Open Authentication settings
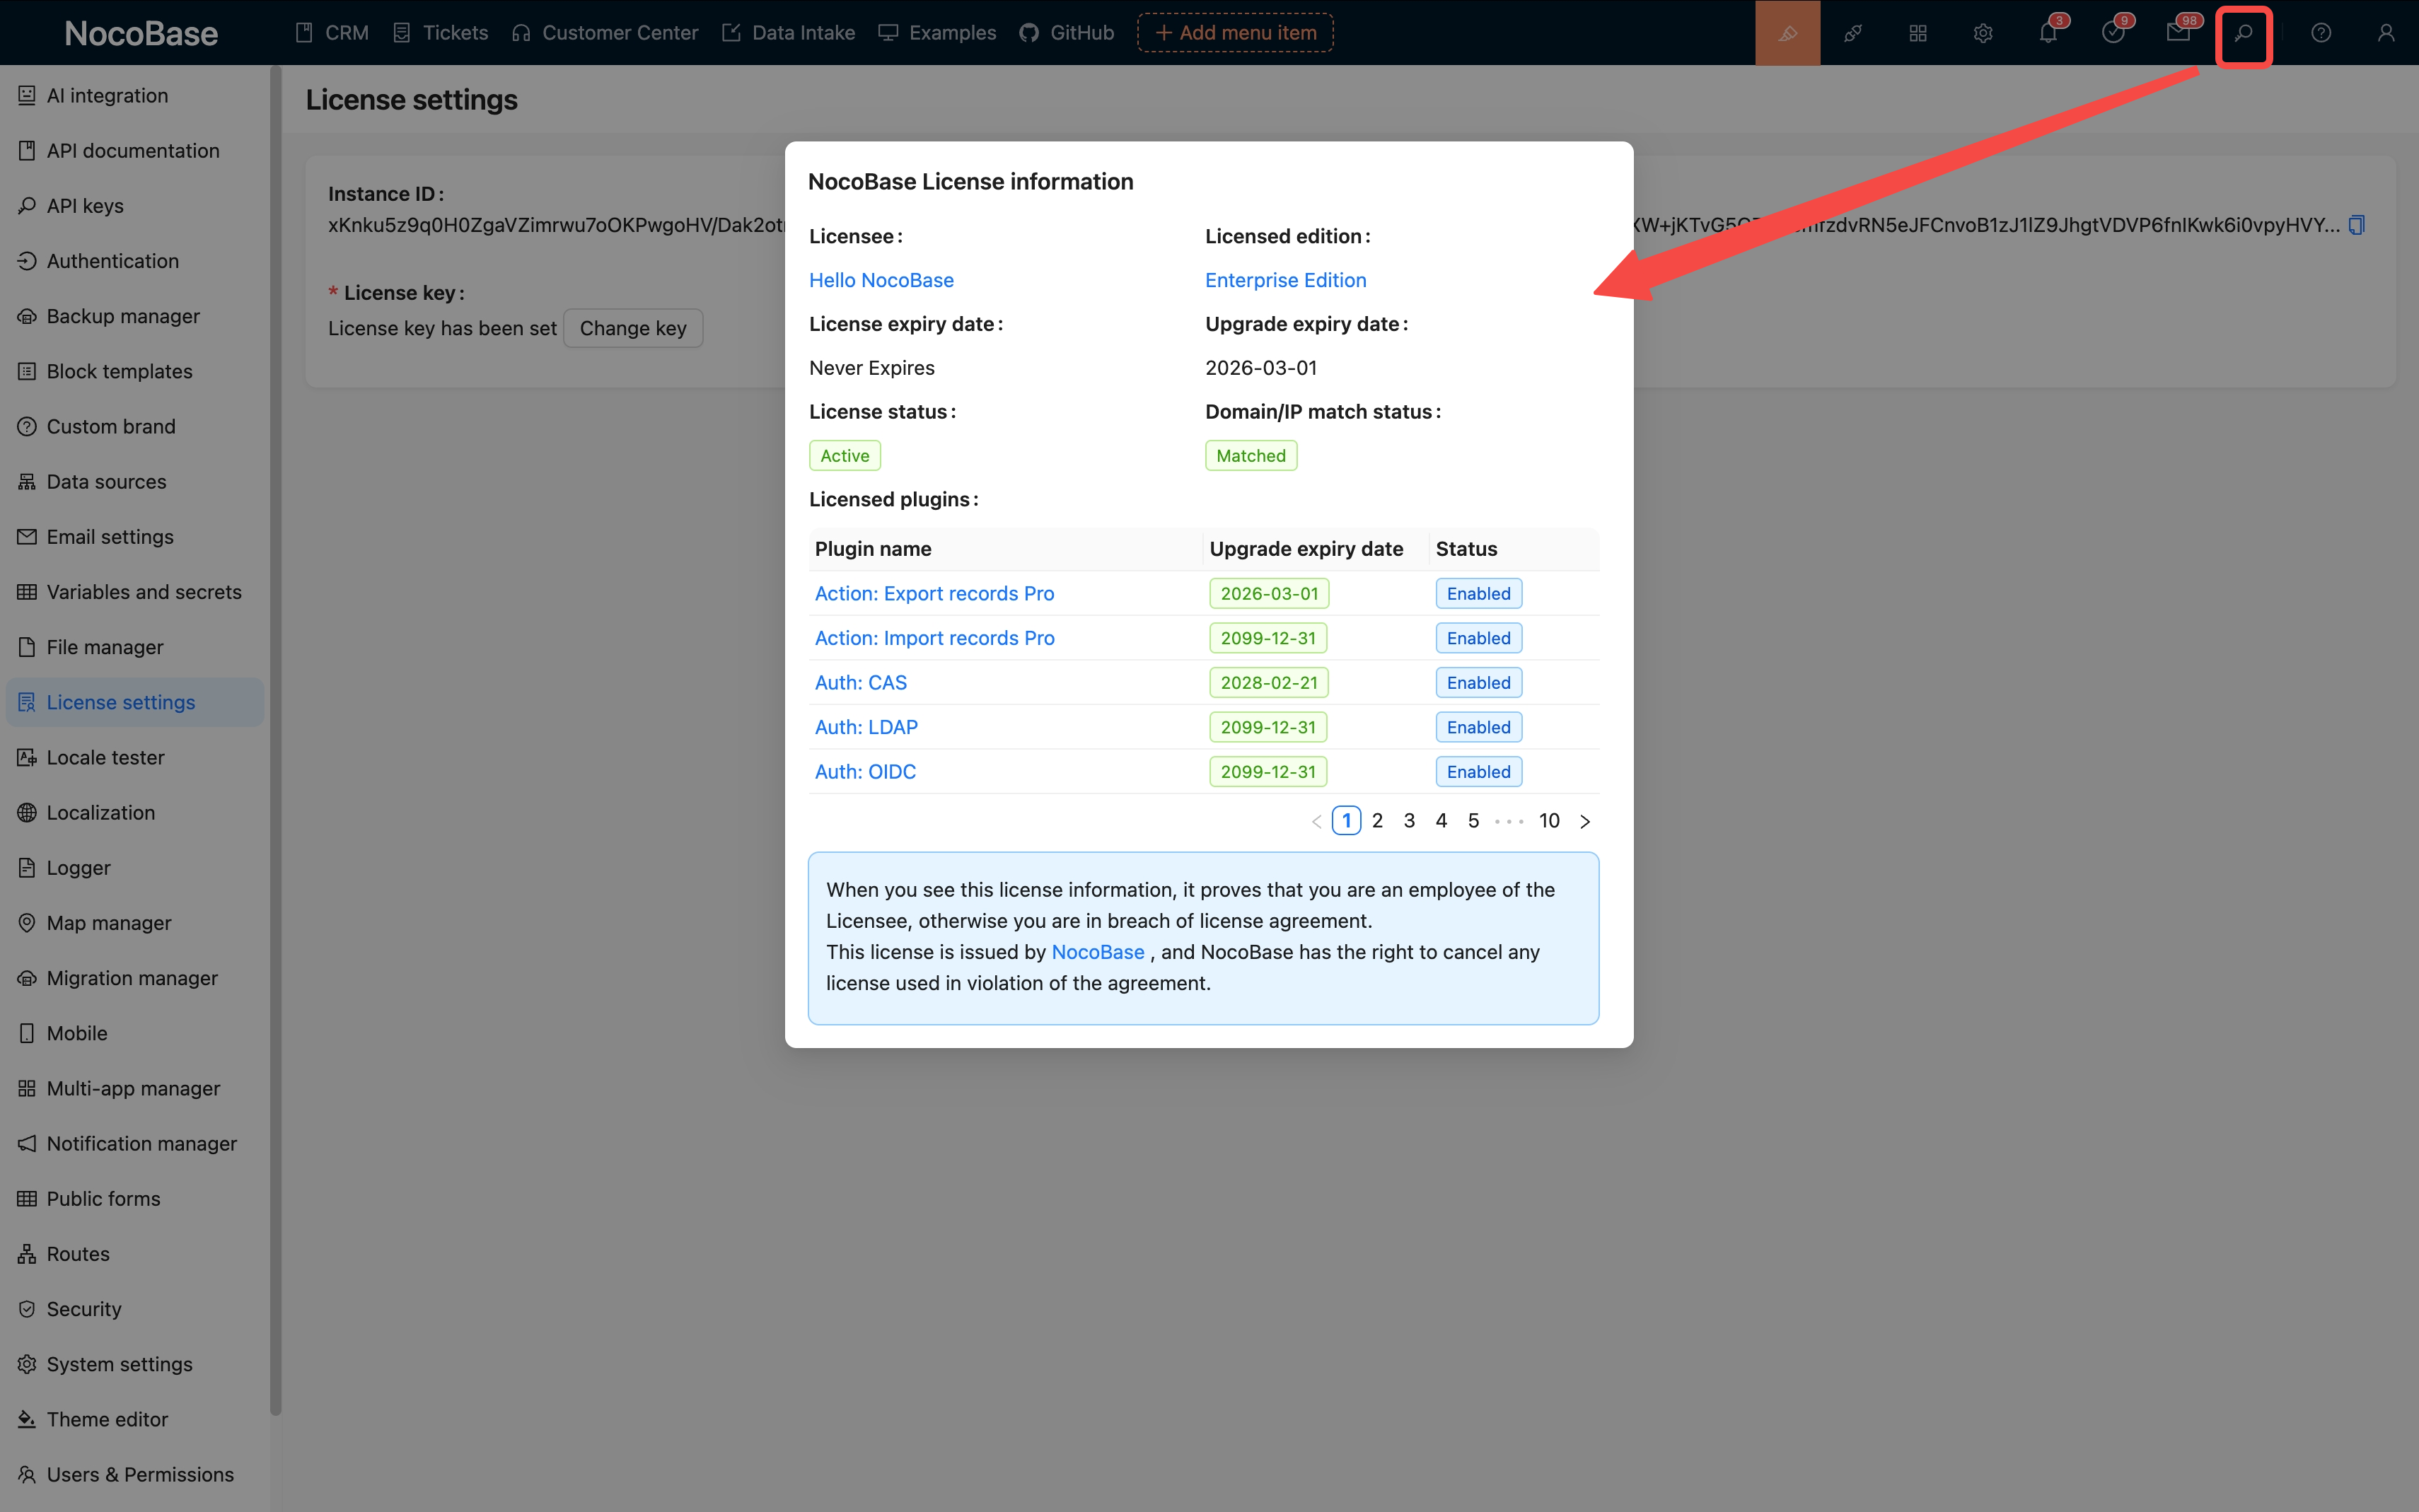Image resolution: width=2419 pixels, height=1512 pixels. pyautogui.click(x=135, y=261)
